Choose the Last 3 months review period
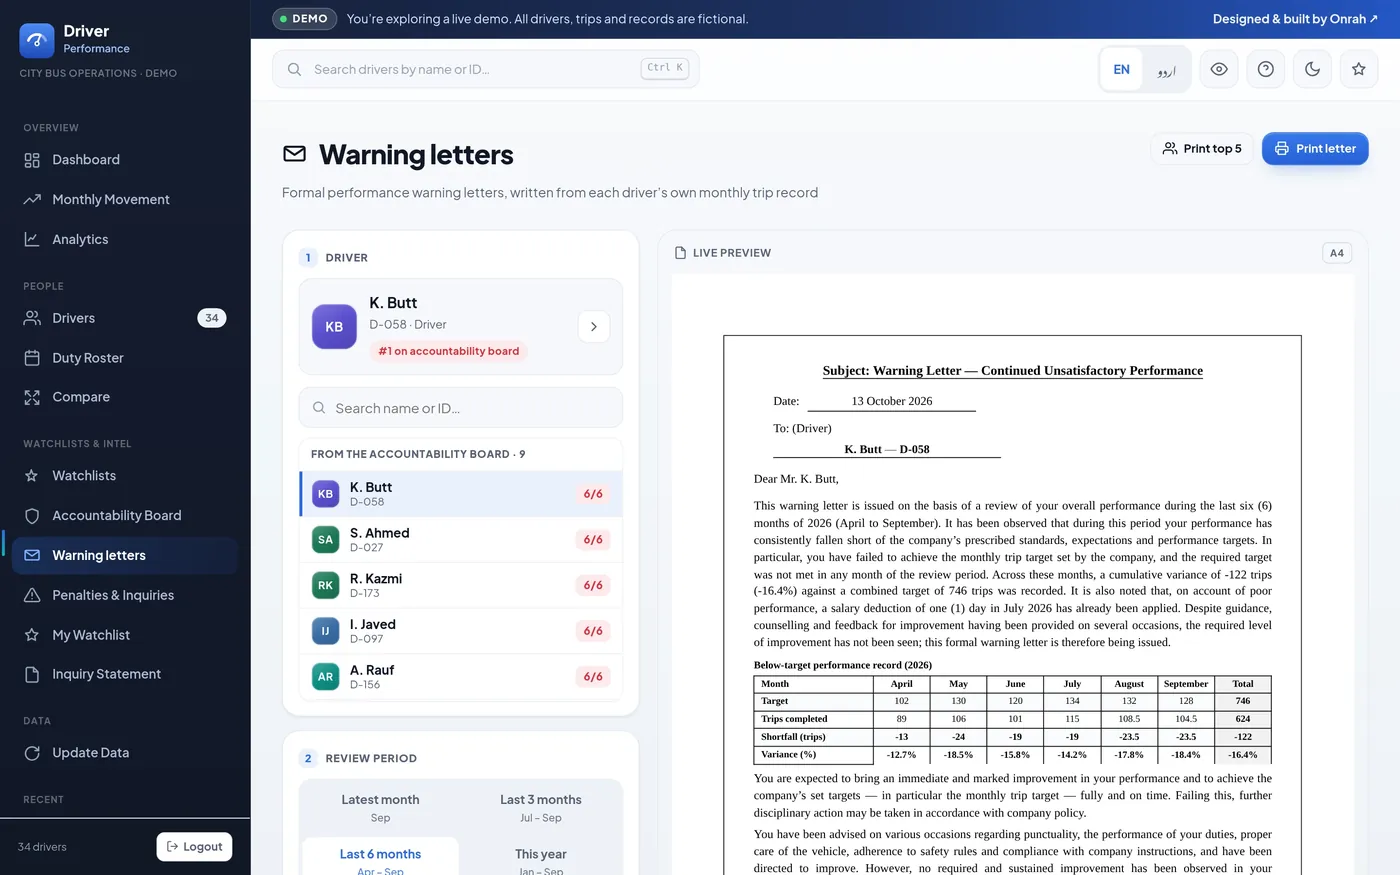 (x=541, y=808)
